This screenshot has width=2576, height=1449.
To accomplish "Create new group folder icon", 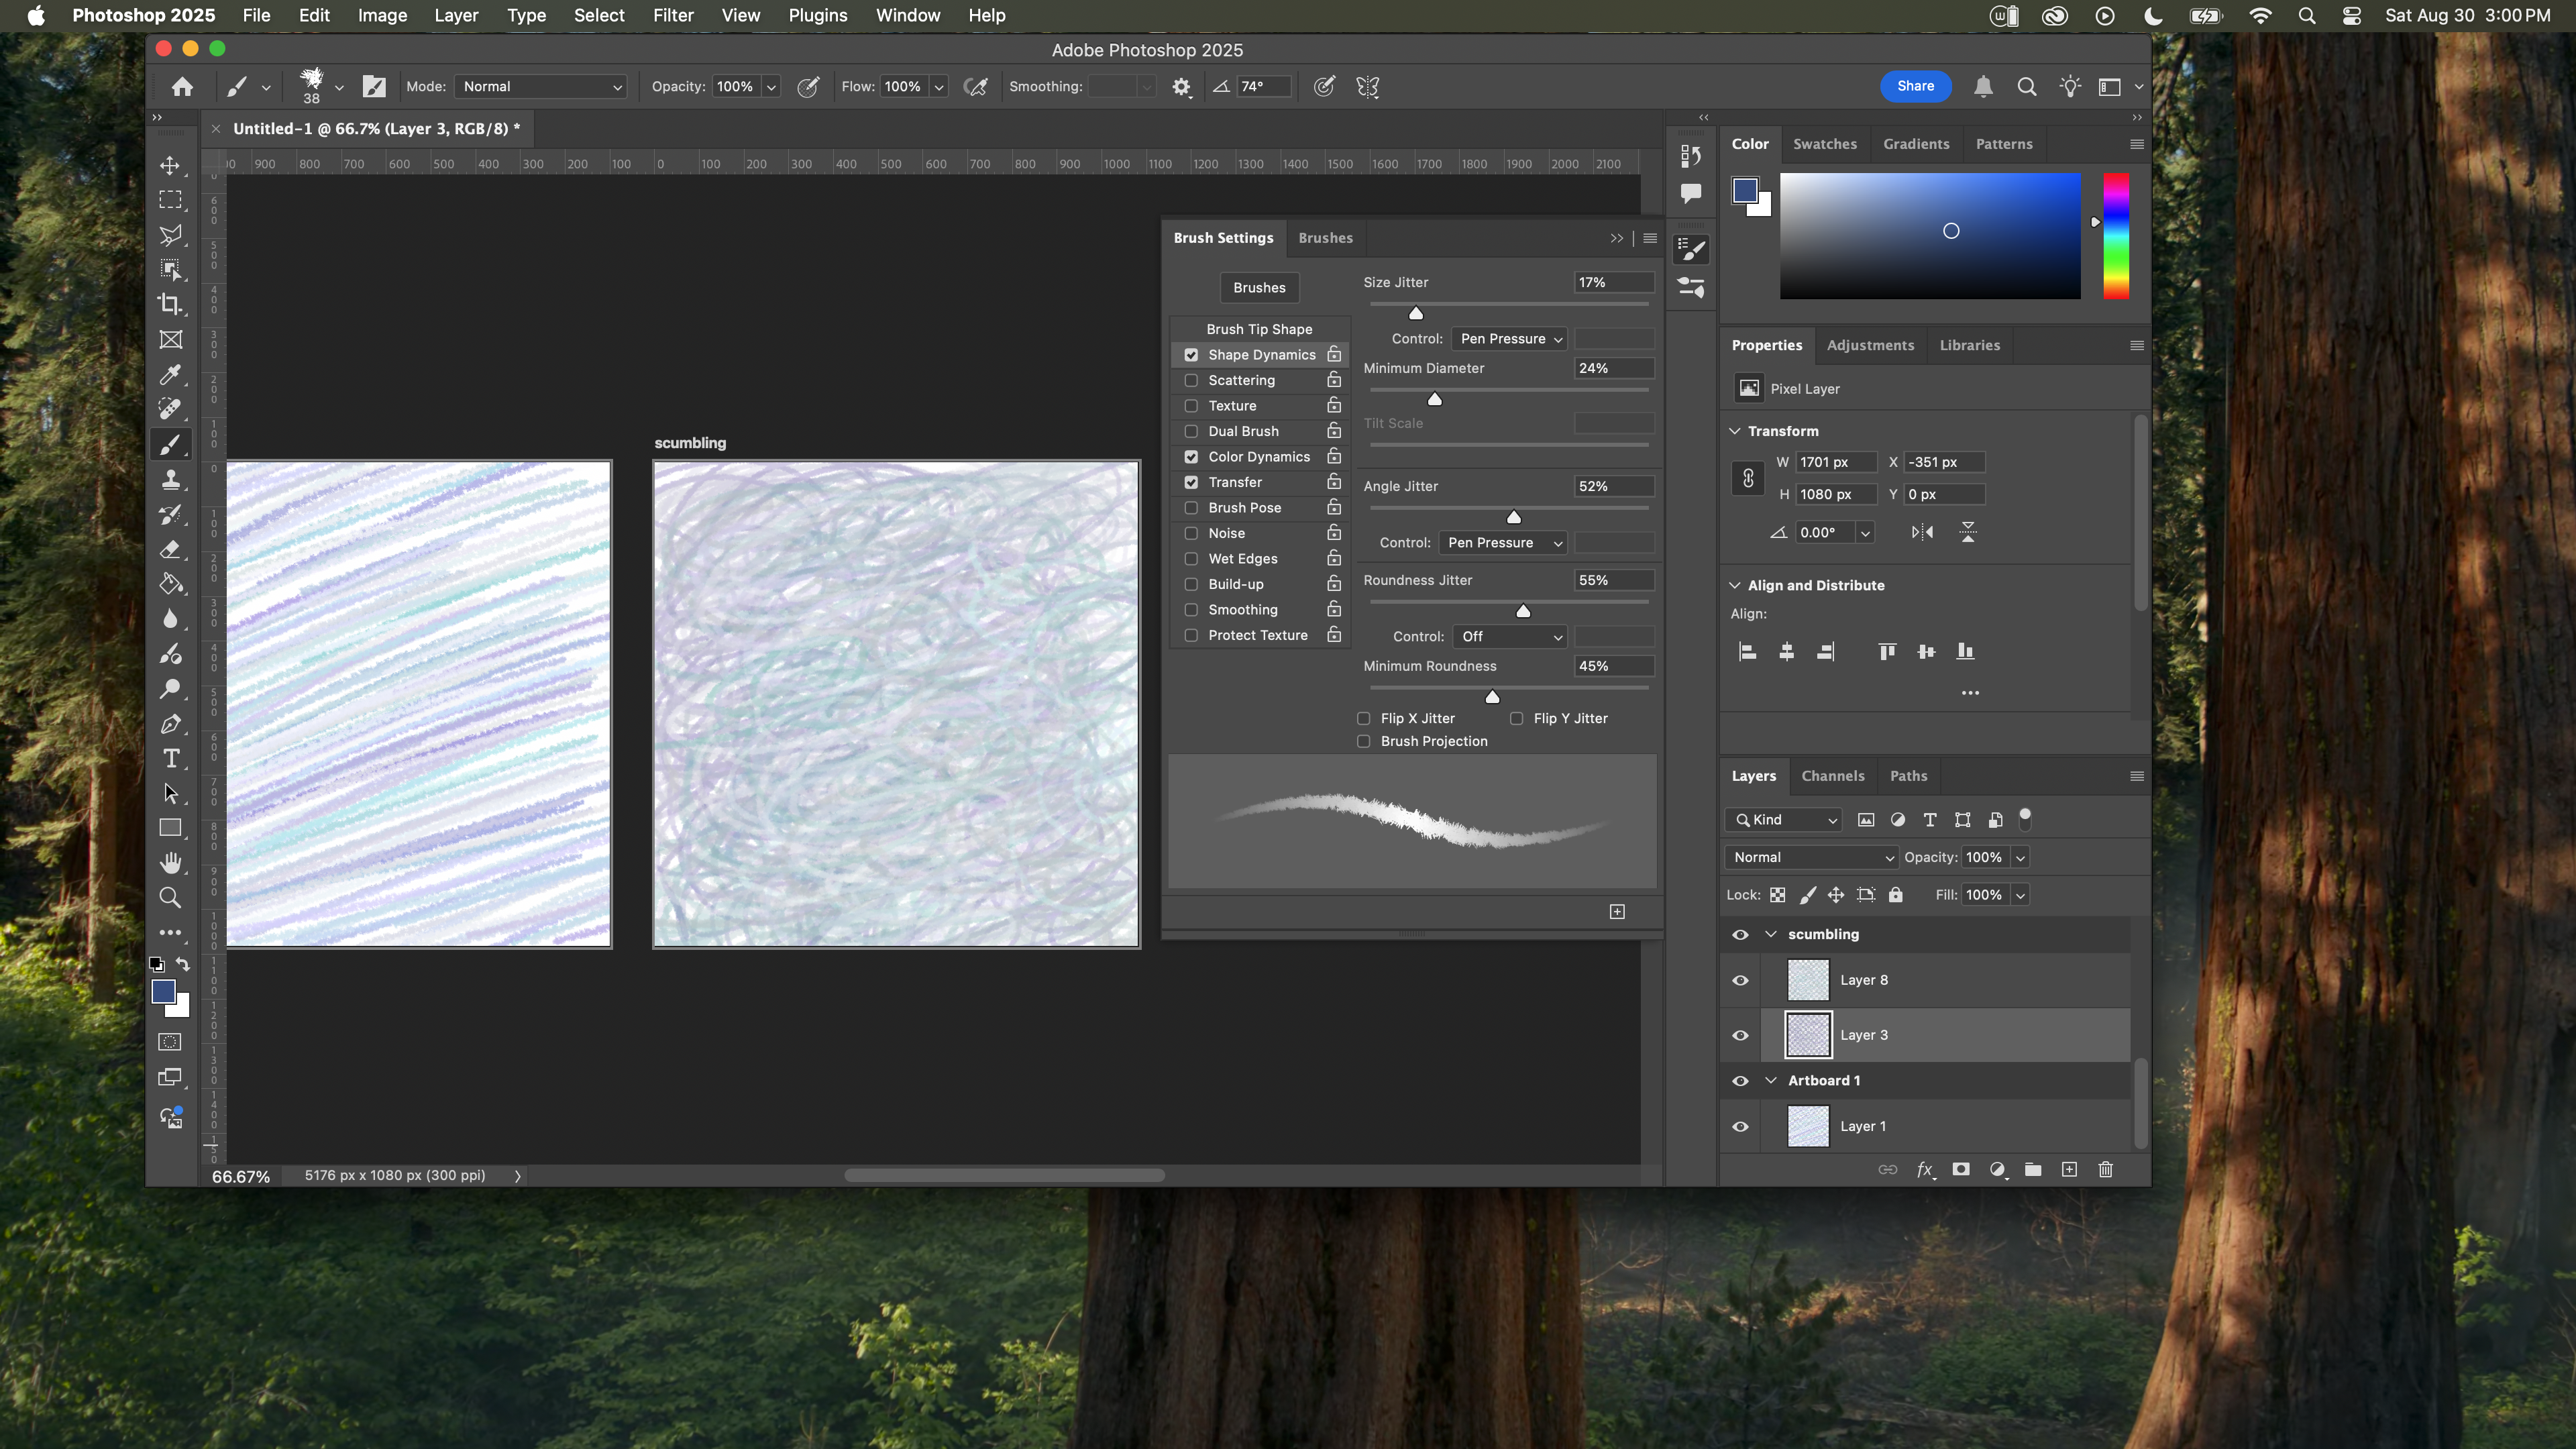I will pyautogui.click(x=2033, y=1169).
